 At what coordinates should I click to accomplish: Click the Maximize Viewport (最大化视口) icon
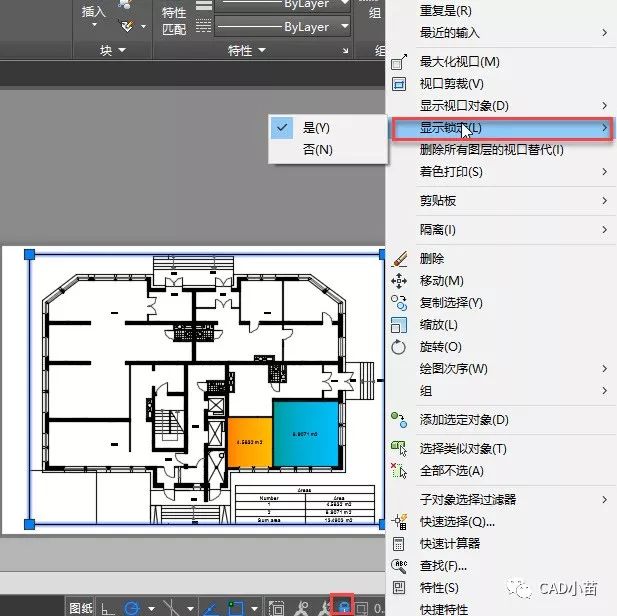[399, 62]
